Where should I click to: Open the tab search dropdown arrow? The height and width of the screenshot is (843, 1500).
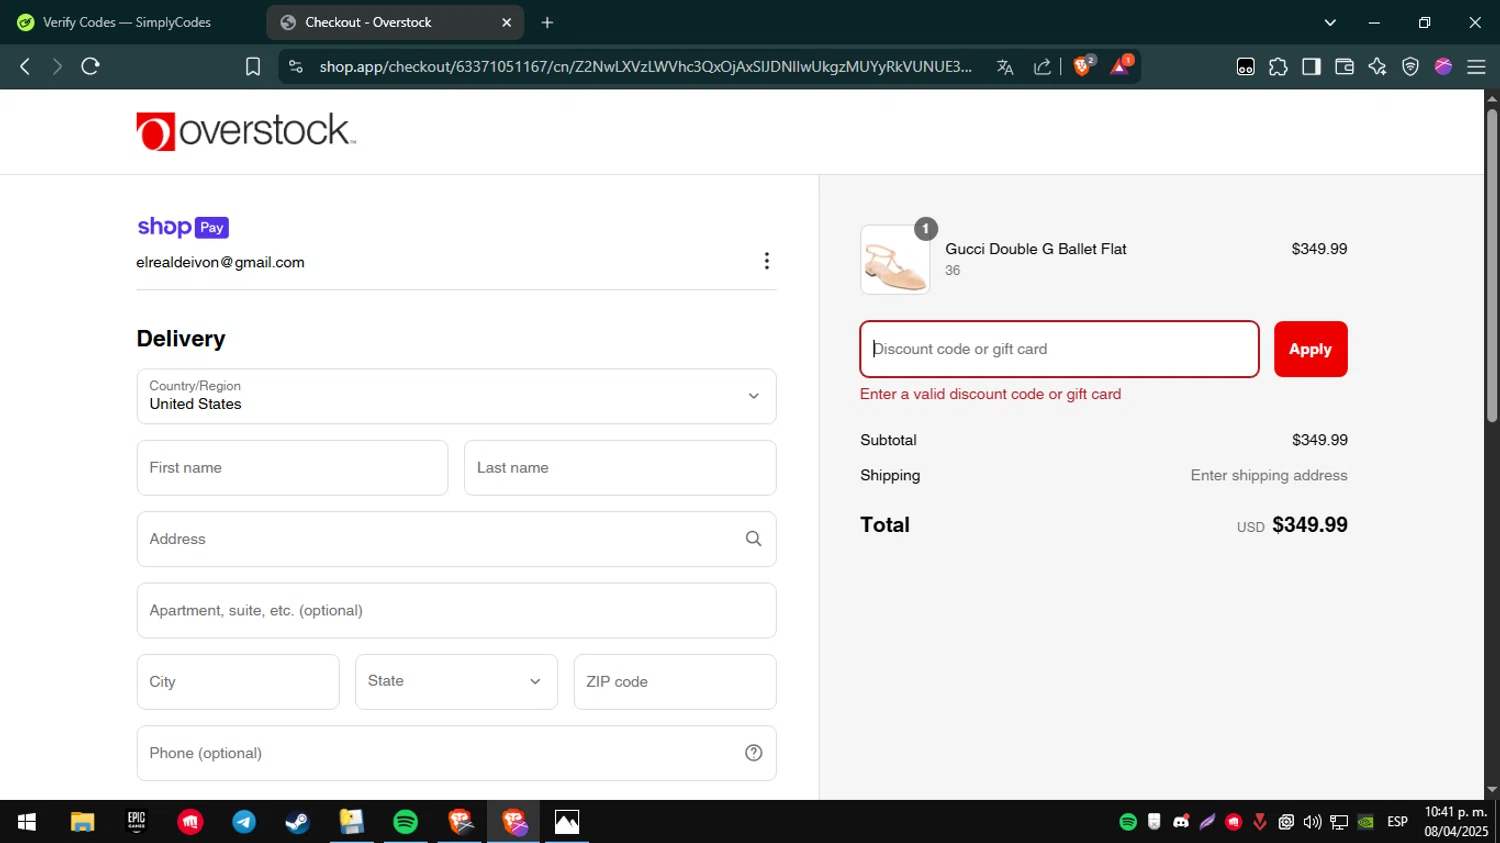click(1330, 22)
